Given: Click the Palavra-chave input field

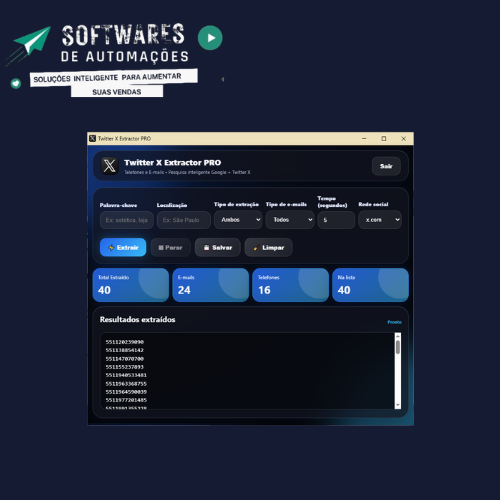Looking at the screenshot, I should pyautogui.click(x=127, y=220).
